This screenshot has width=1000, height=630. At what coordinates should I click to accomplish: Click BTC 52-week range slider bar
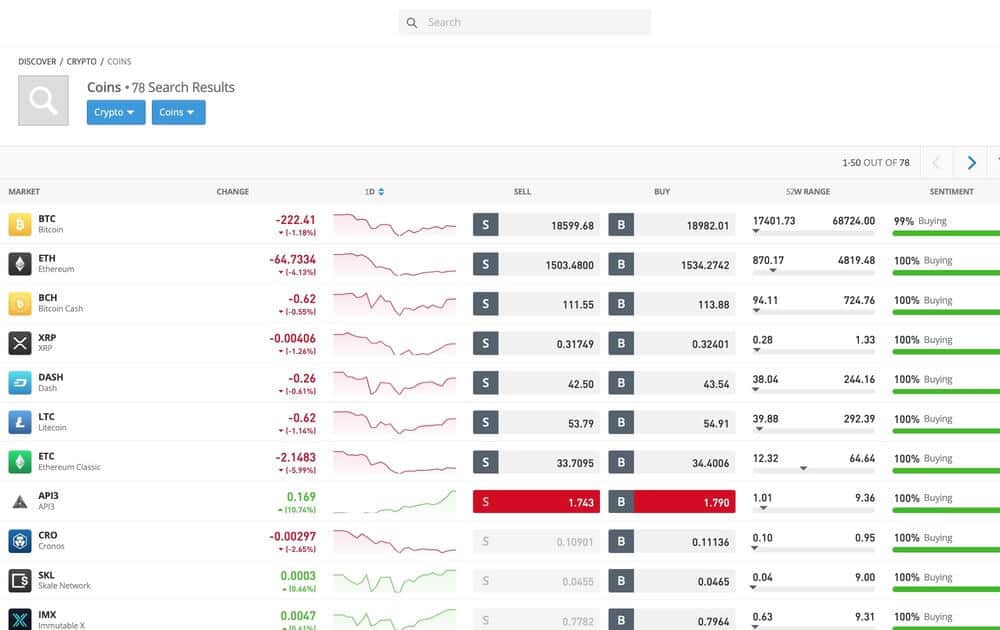pyautogui.click(x=813, y=233)
